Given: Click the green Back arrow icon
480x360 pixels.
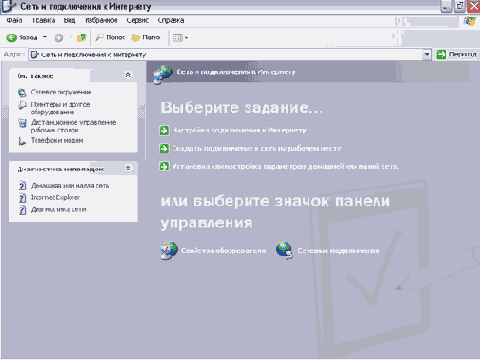Looking at the screenshot, I should point(11,38).
